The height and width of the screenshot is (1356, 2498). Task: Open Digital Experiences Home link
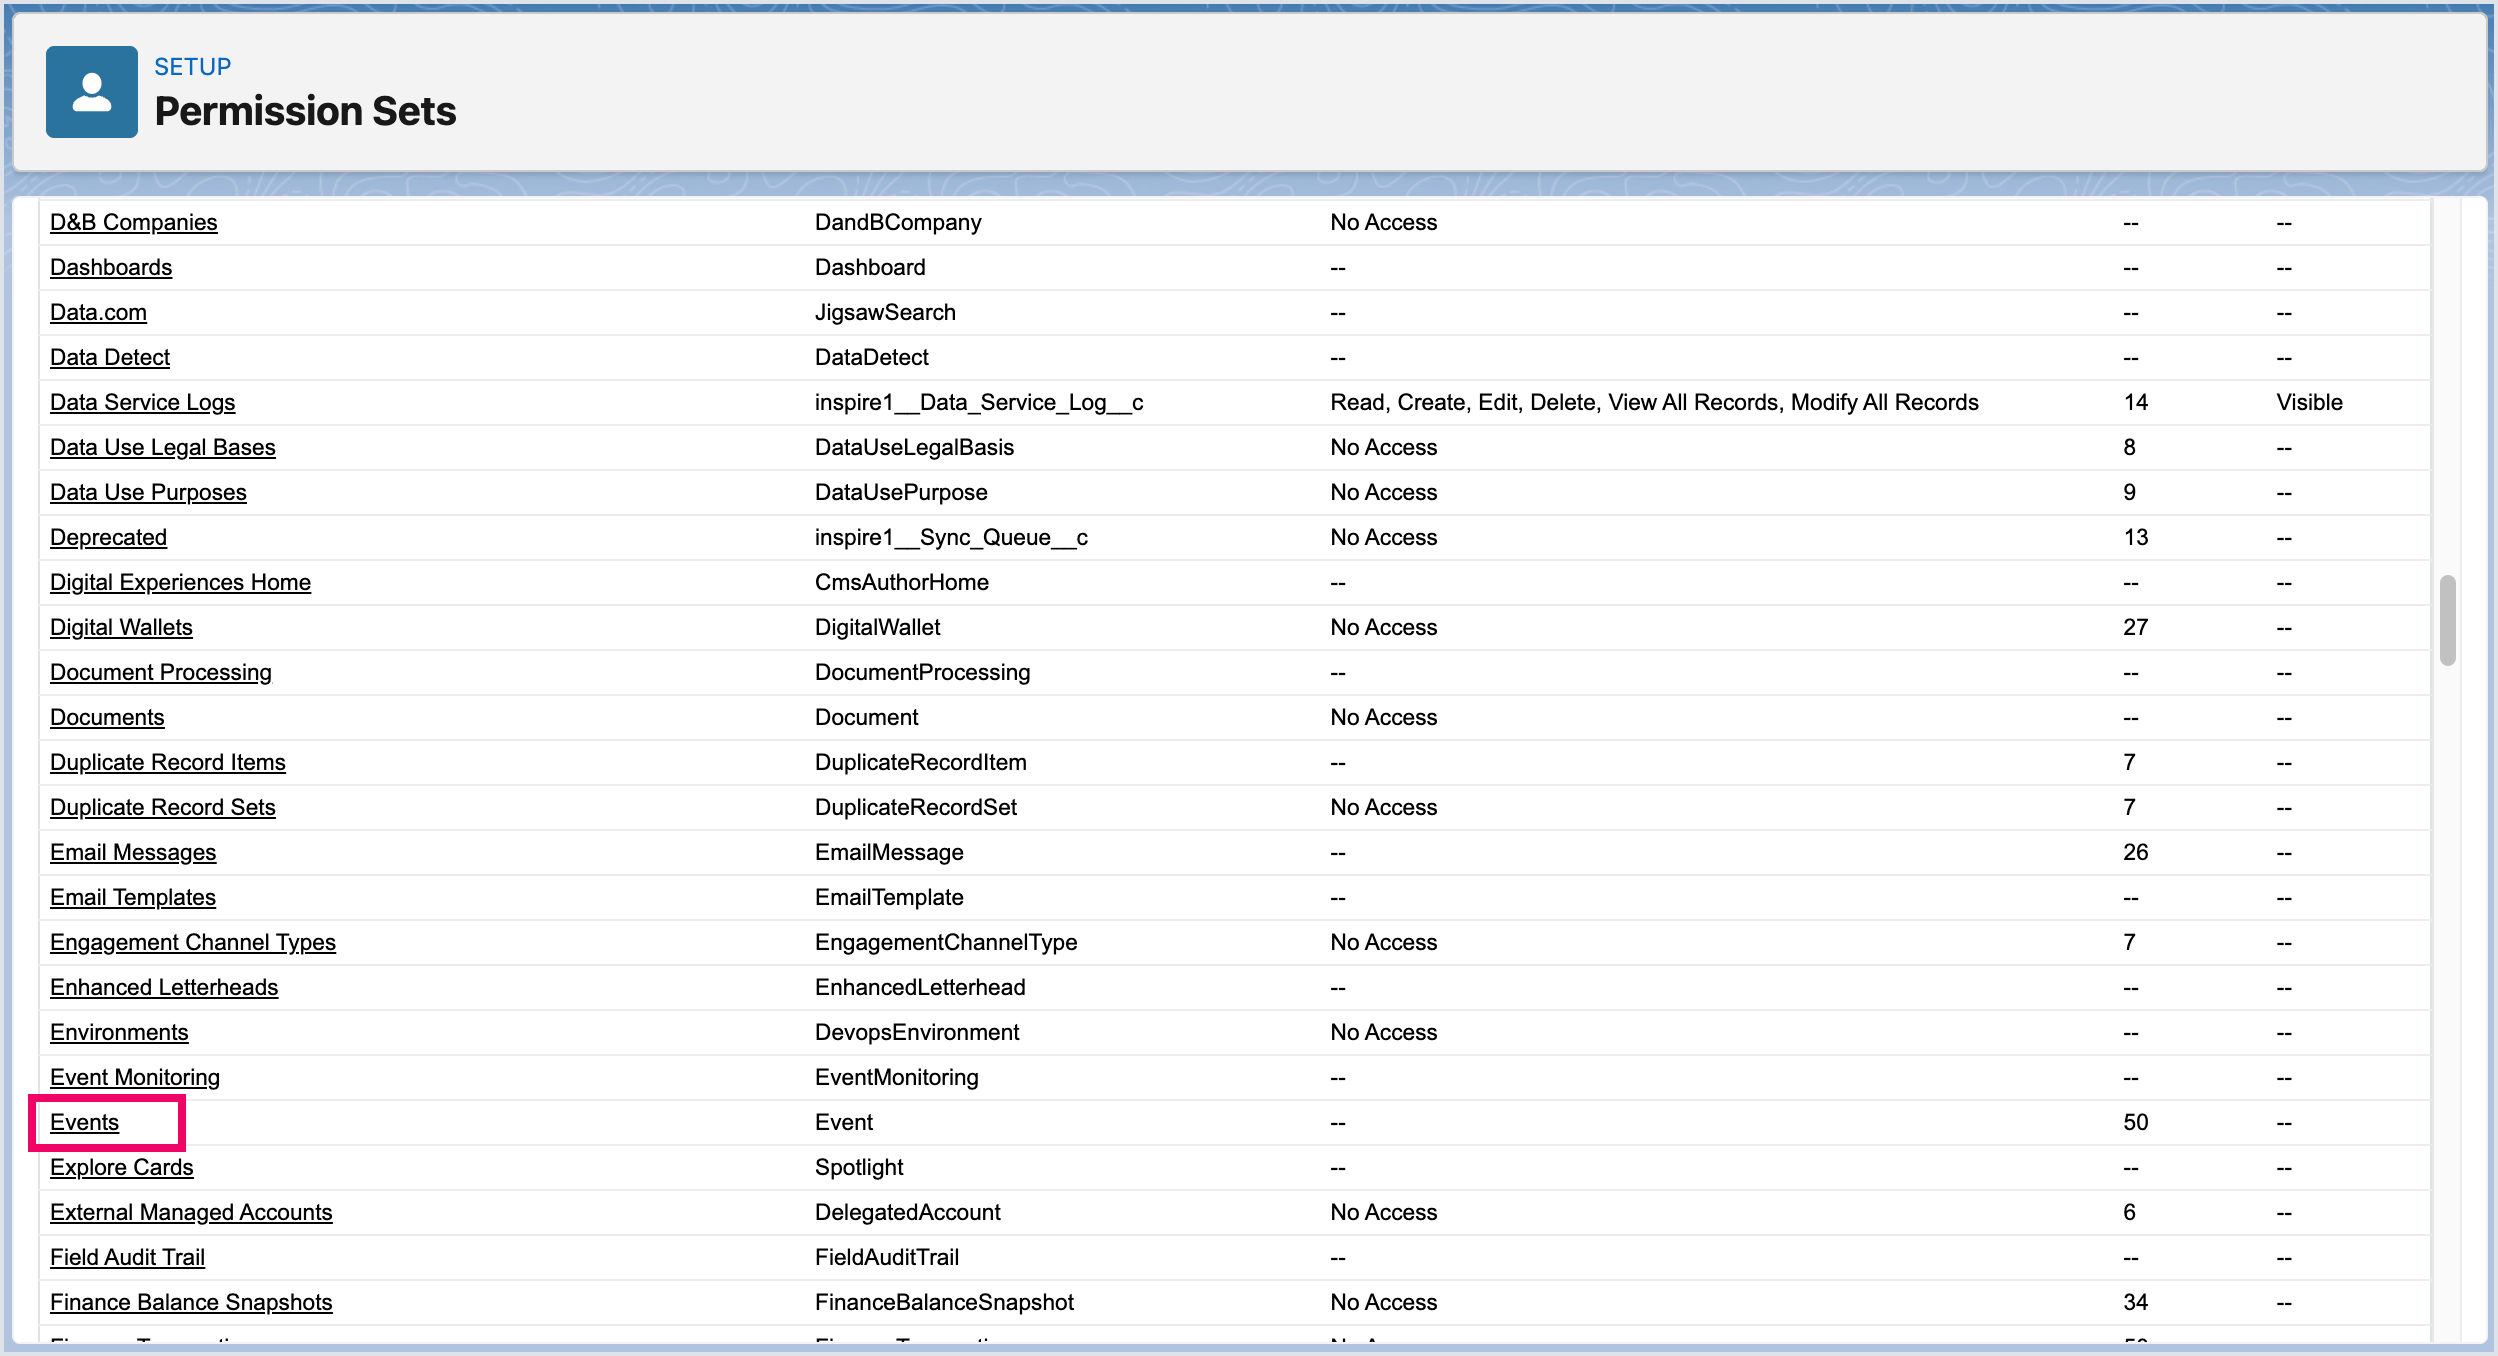point(180,582)
